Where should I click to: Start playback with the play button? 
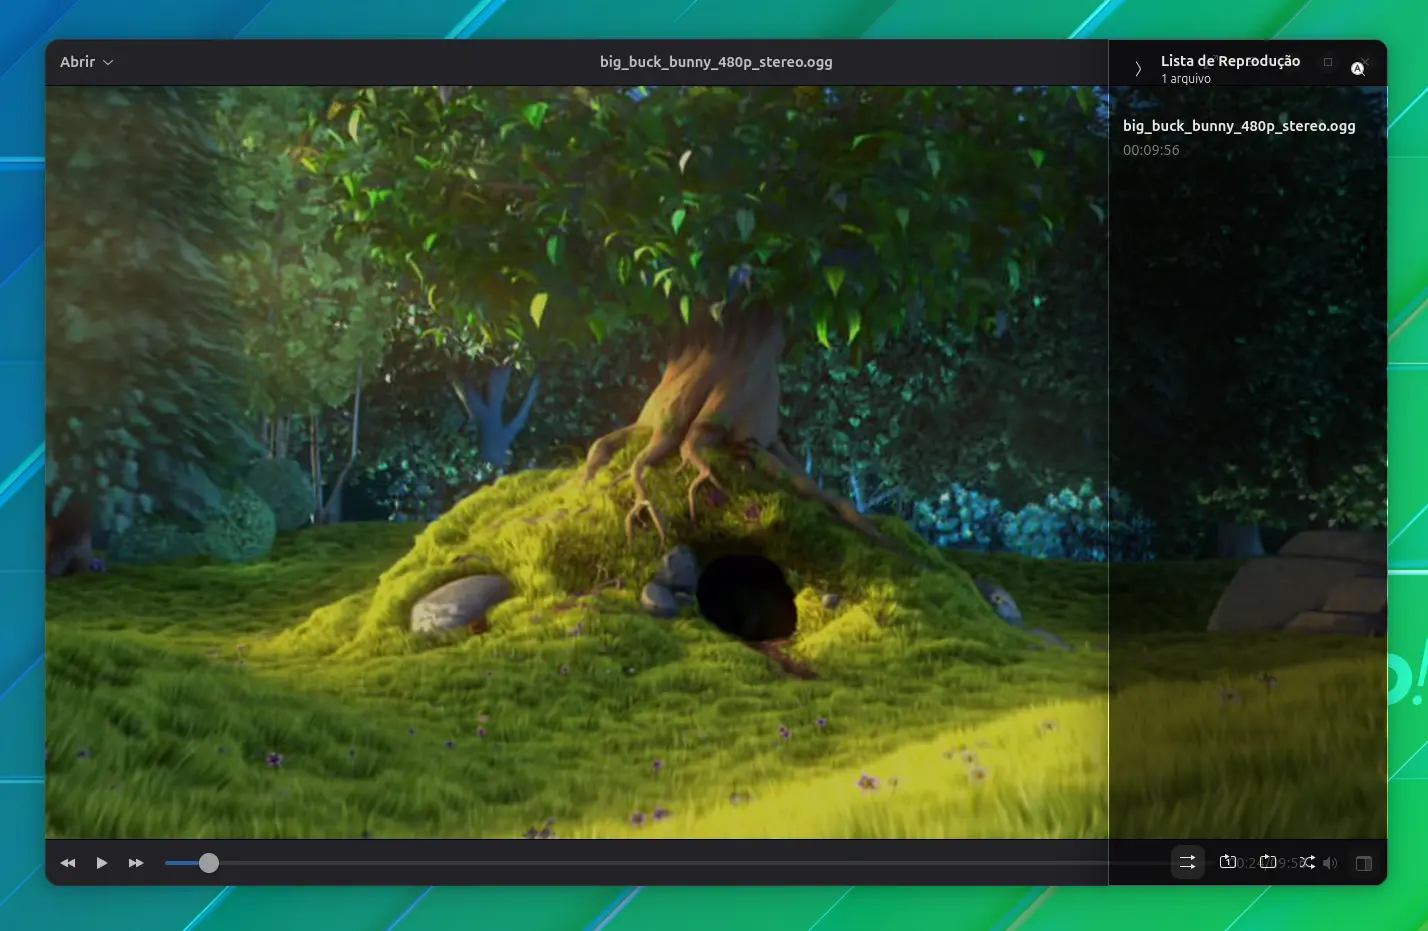102,863
